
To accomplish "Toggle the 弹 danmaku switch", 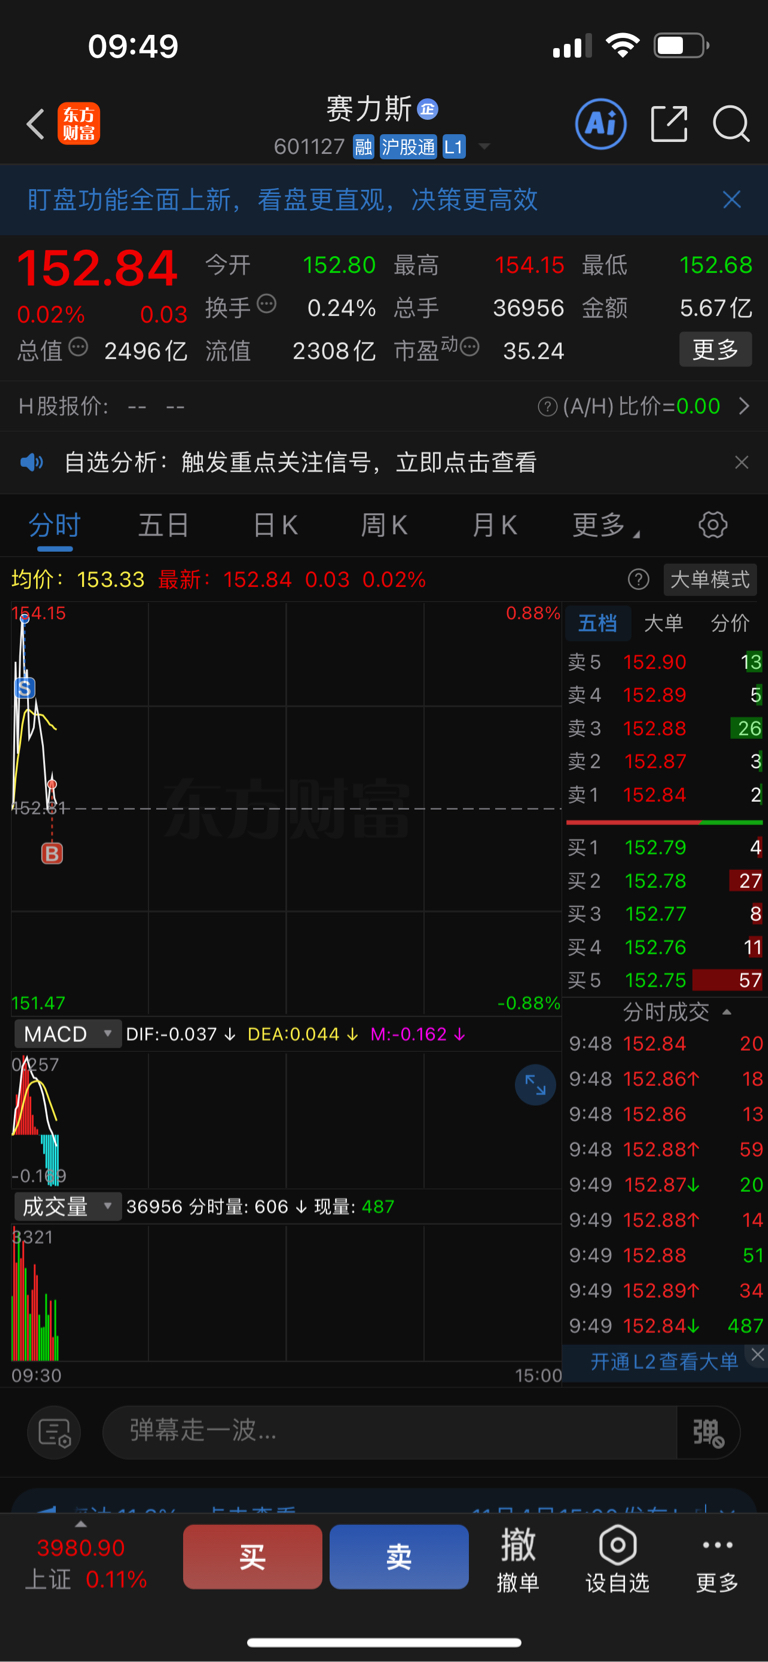I will pos(708,1433).
